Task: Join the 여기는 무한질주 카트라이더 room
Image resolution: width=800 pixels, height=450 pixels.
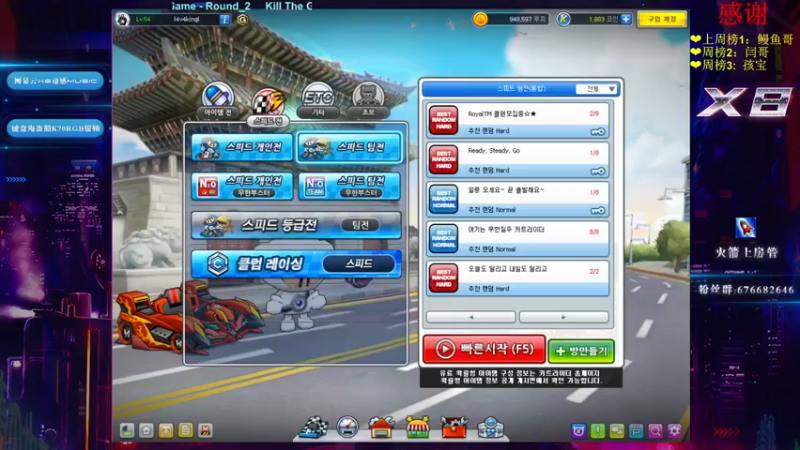Action: click(x=518, y=239)
